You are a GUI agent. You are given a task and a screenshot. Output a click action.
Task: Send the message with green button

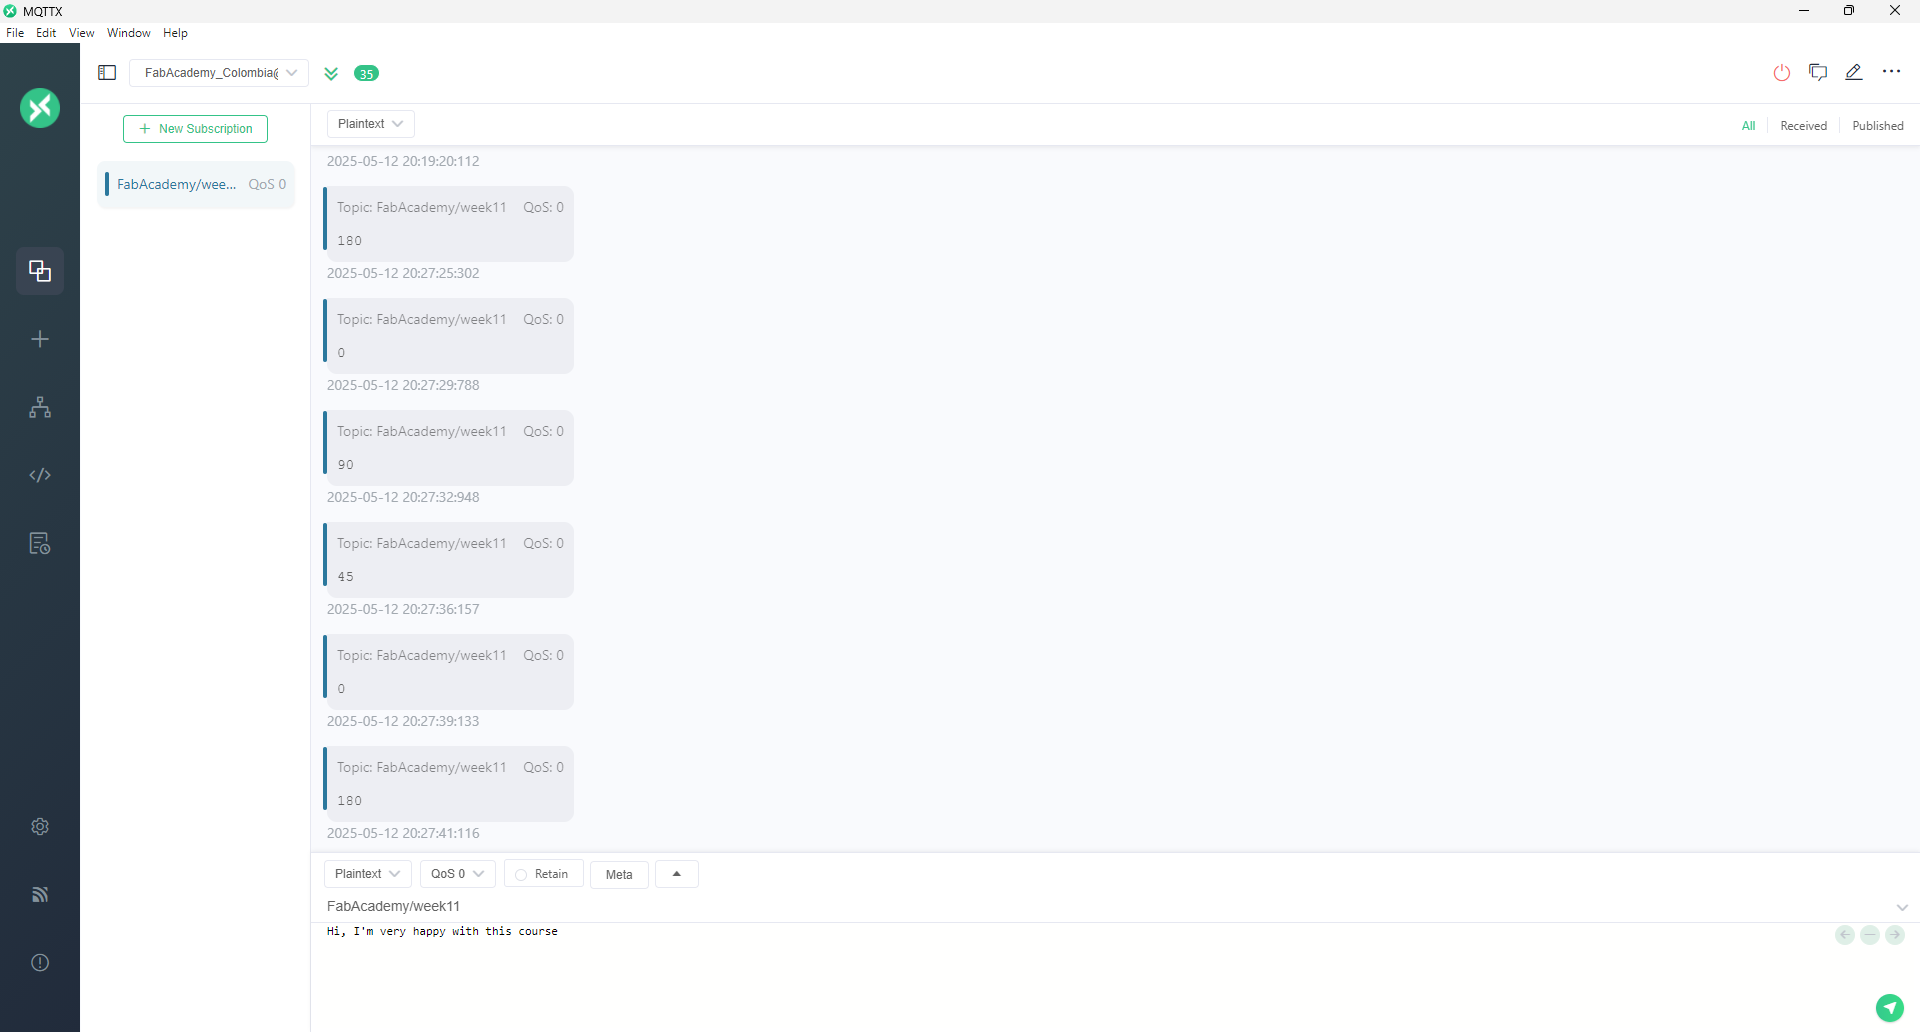coord(1889,1007)
